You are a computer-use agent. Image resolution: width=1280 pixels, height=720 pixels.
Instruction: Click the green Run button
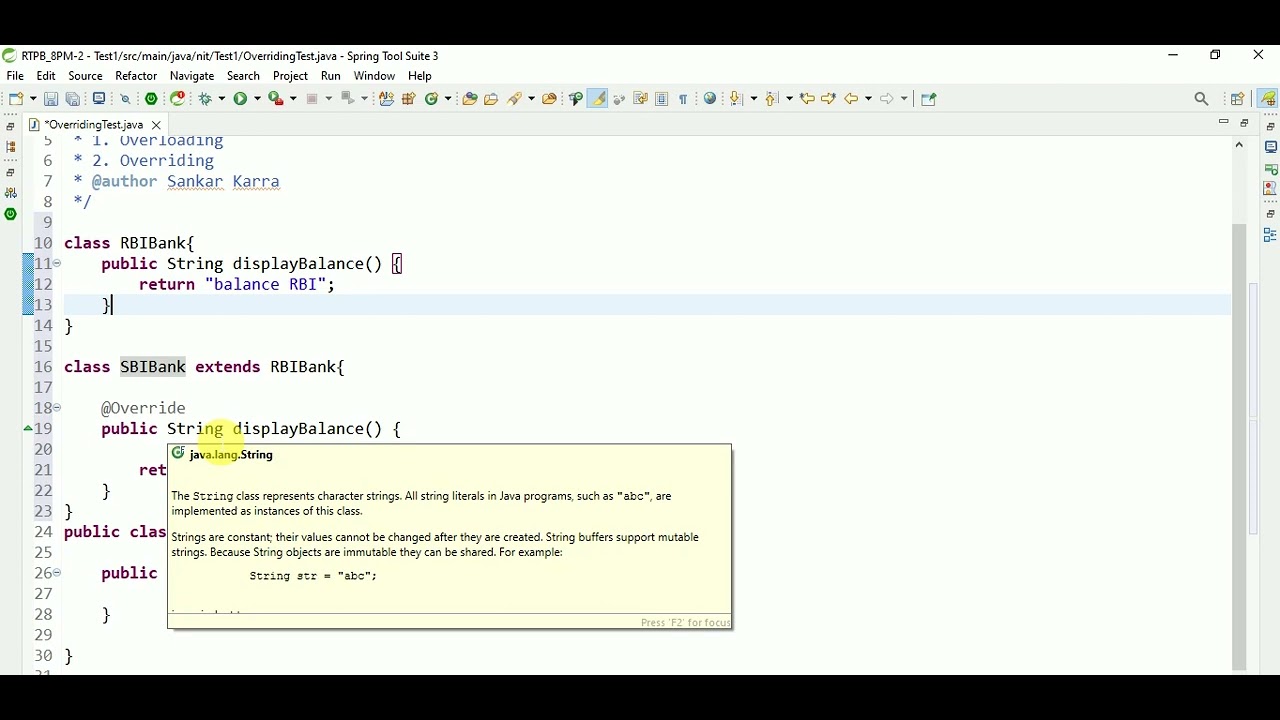click(x=240, y=99)
